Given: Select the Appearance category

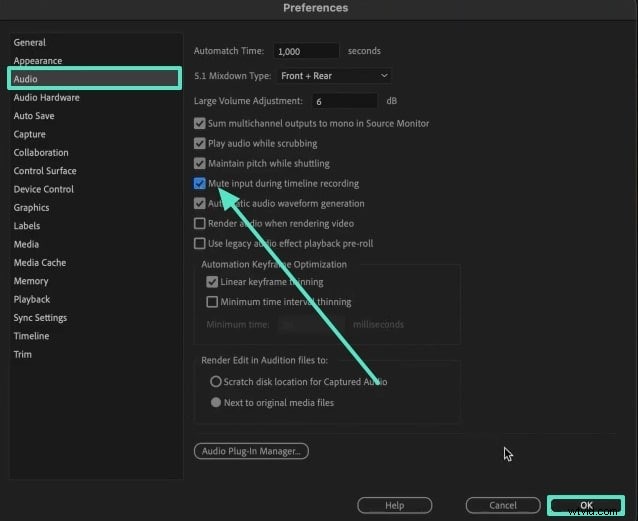Looking at the screenshot, I should (x=38, y=61).
